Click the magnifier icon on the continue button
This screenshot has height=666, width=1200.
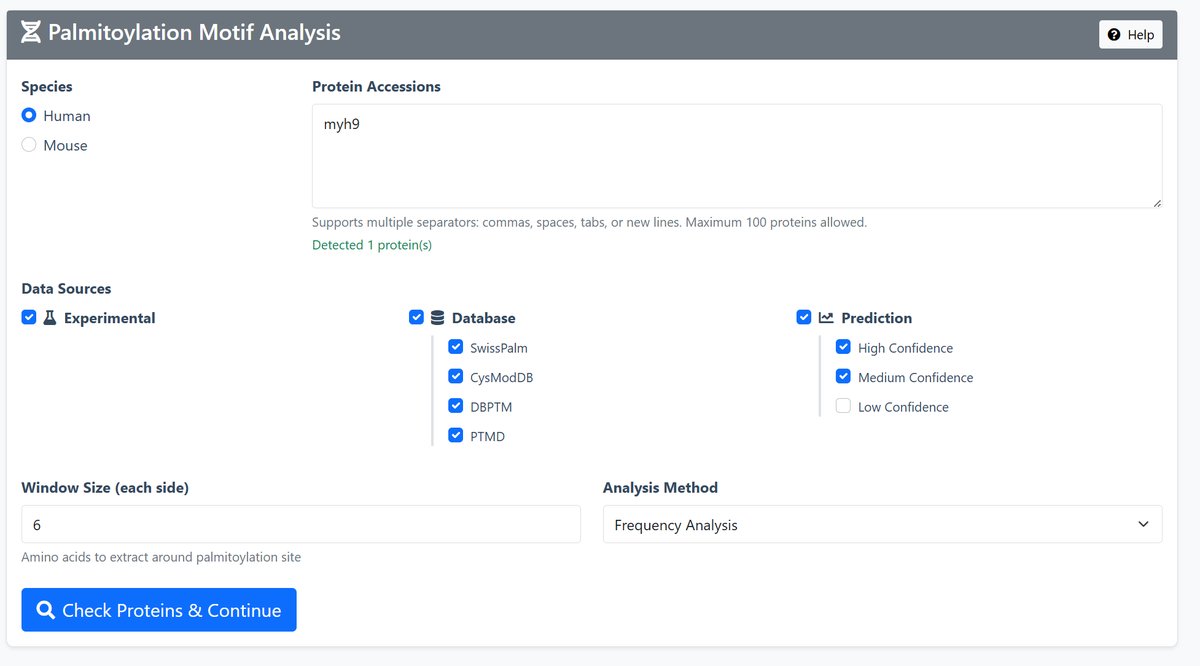pos(44,609)
